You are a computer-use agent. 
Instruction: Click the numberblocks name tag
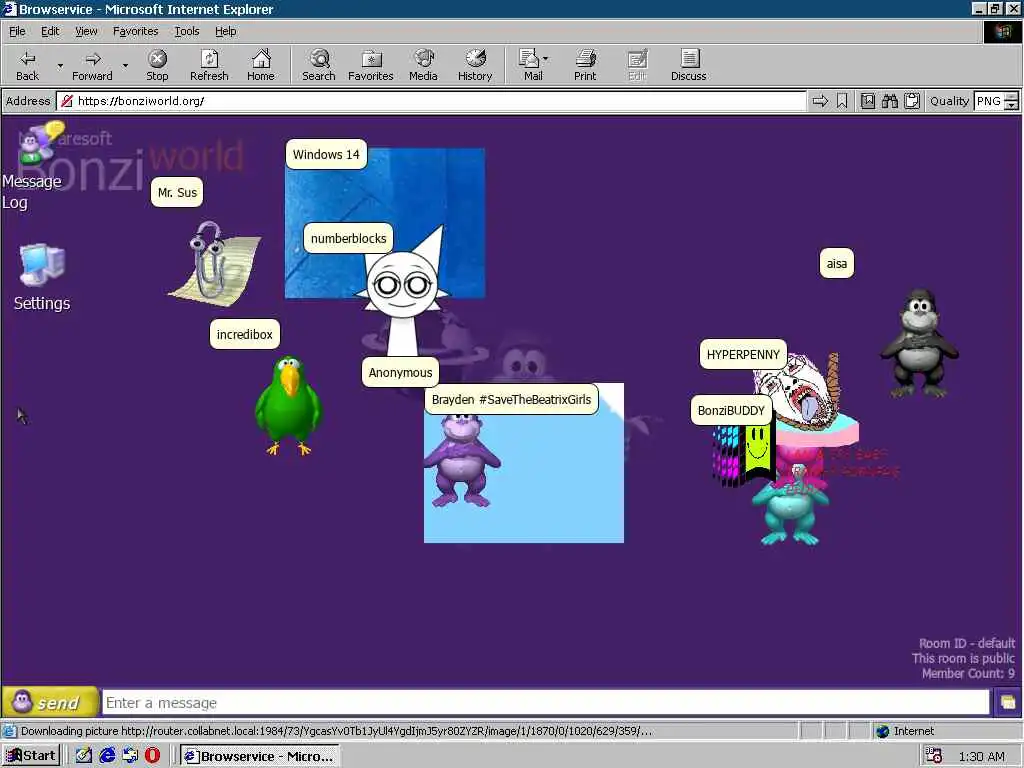(x=349, y=239)
